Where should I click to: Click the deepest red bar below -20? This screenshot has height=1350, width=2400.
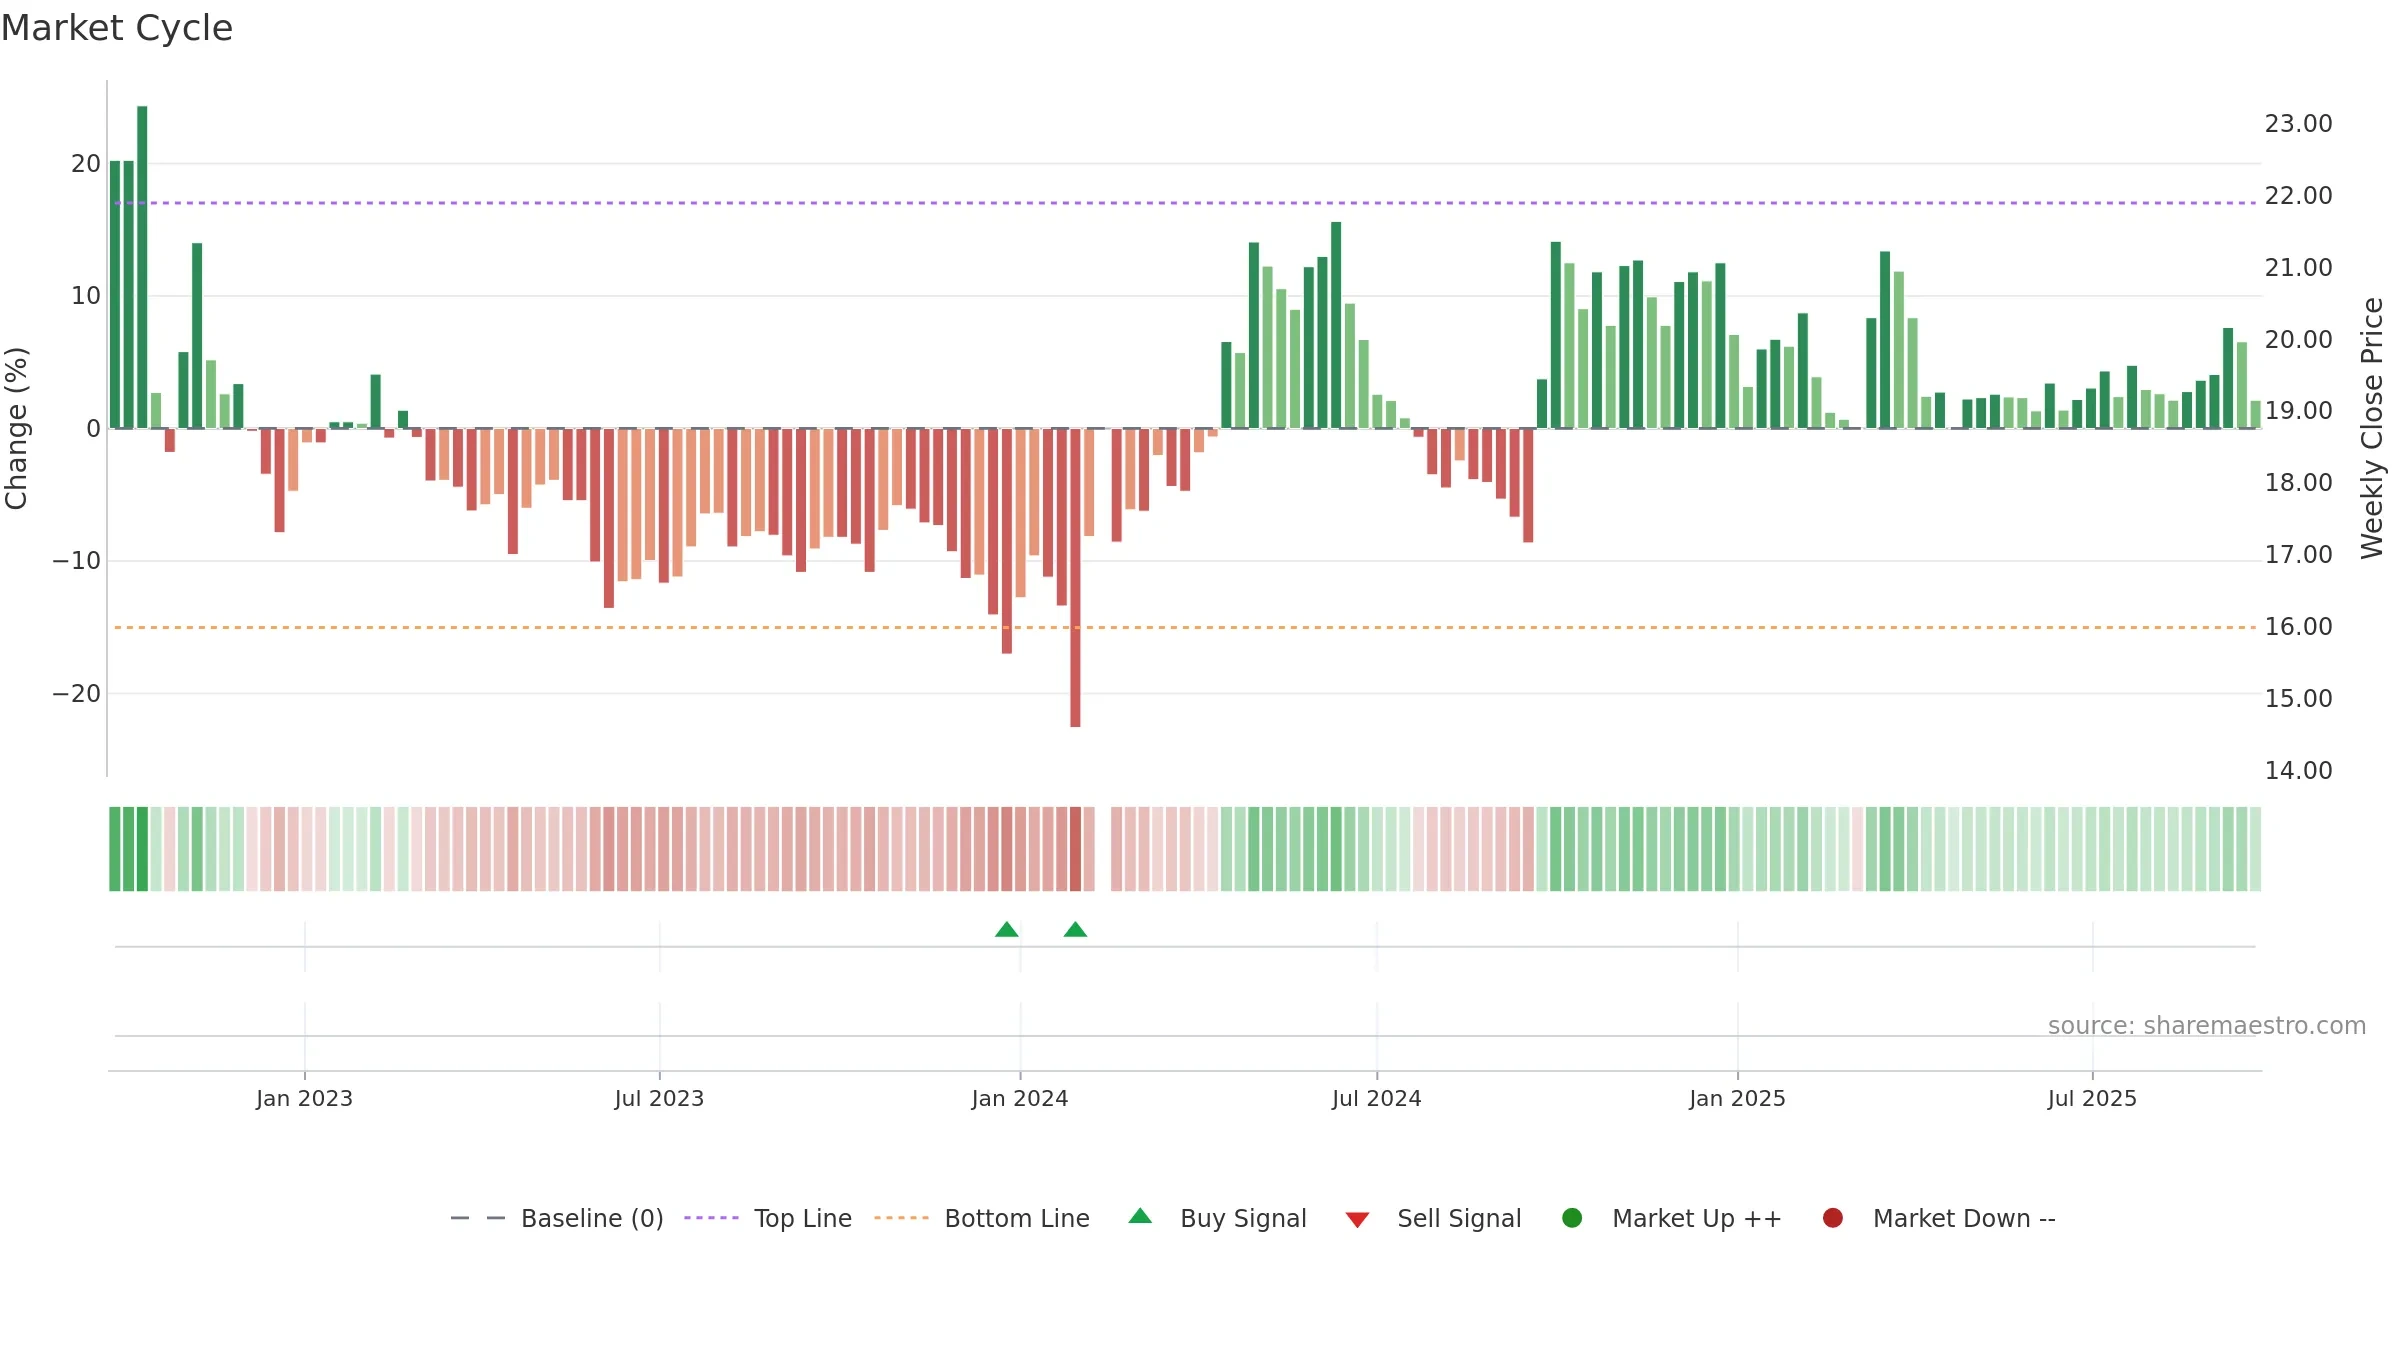[x=1075, y=578]
